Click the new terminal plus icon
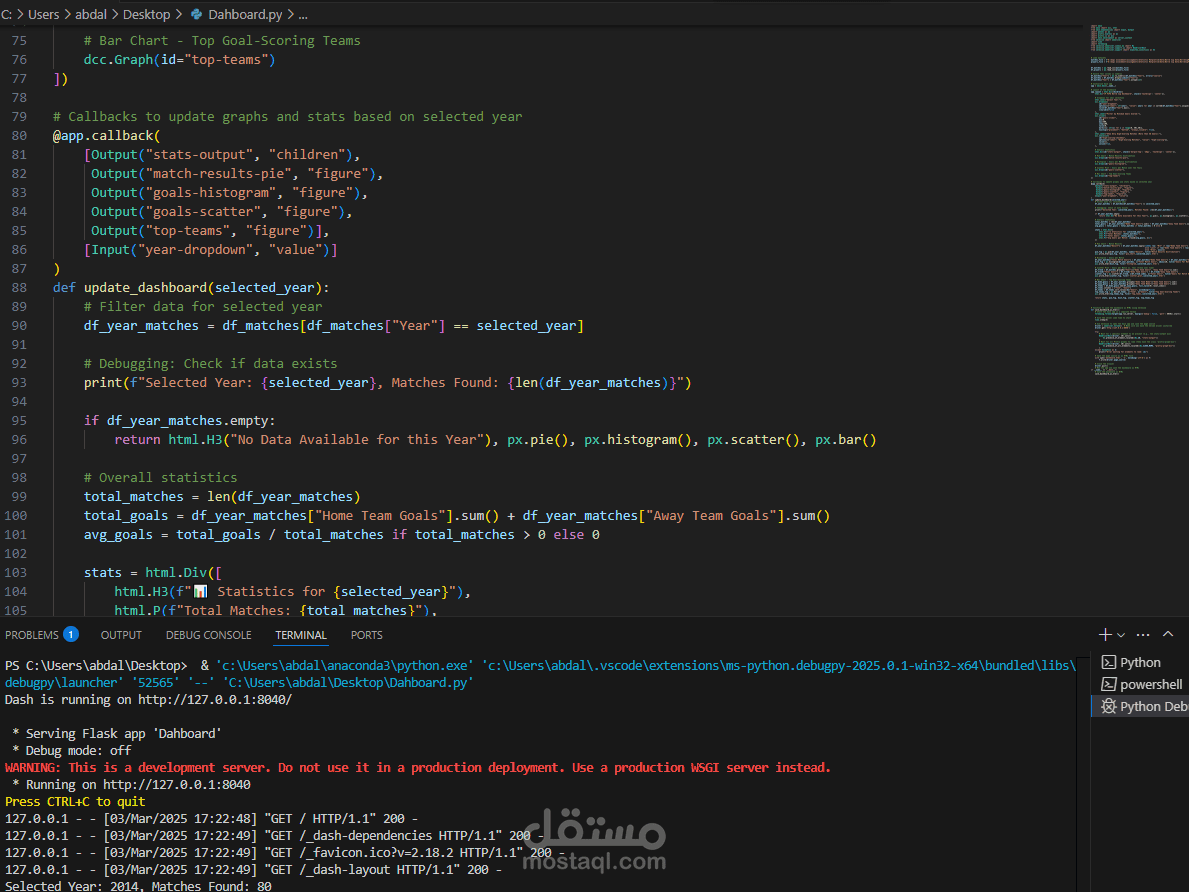The height and width of the screenshot is (892, 1189). (x=1105, y=635)
